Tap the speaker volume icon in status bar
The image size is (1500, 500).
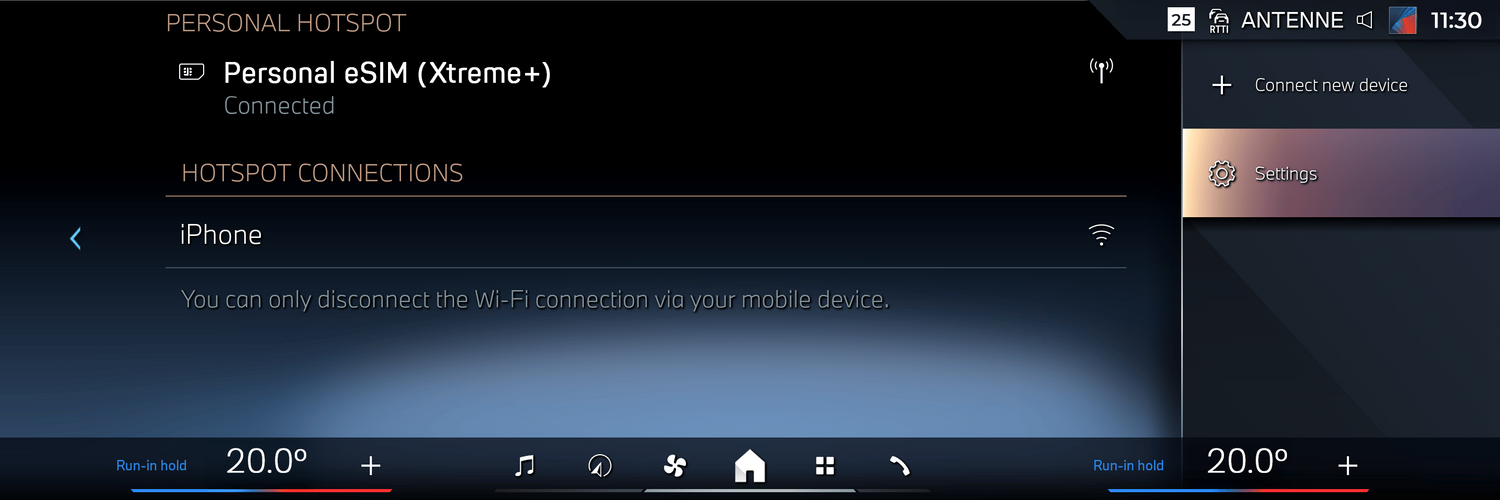click(x=1364, y=20)
